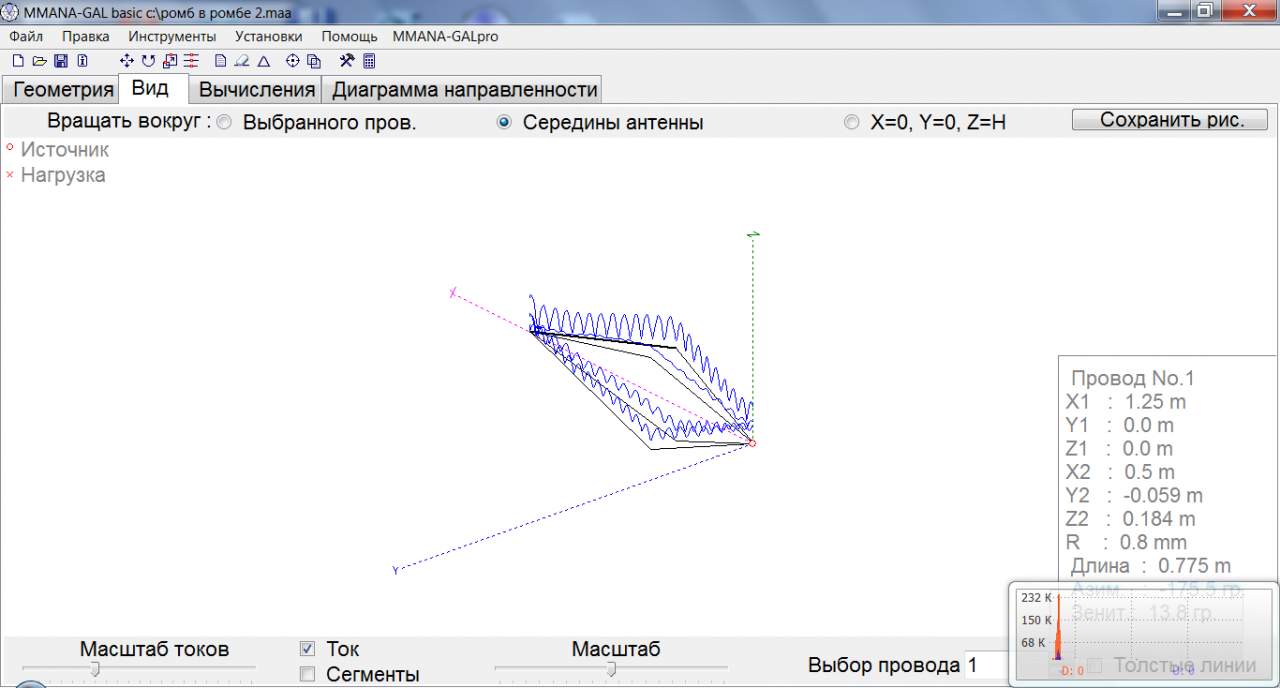The height and width of the screenshot is (688, 1280).
Task: Click the 'Z2 : 0.184 m' value
Action: tap(1130, 519)
